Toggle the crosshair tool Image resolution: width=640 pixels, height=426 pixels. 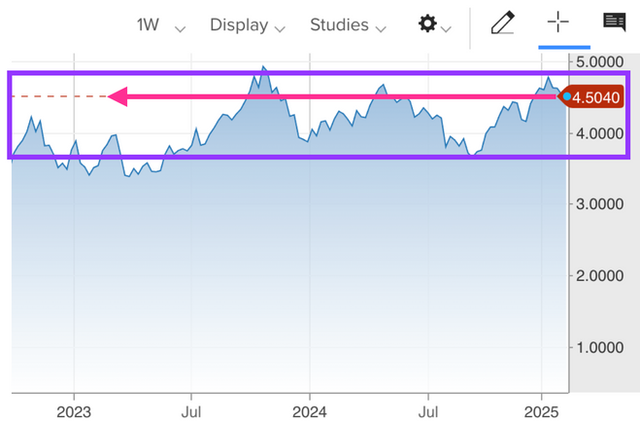[558, 22]
